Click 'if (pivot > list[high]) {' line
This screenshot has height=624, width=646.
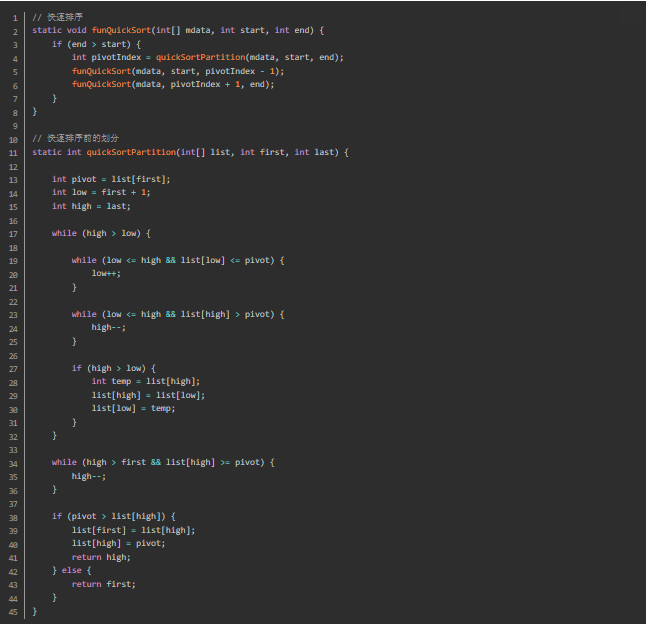(x=114, y=516)
